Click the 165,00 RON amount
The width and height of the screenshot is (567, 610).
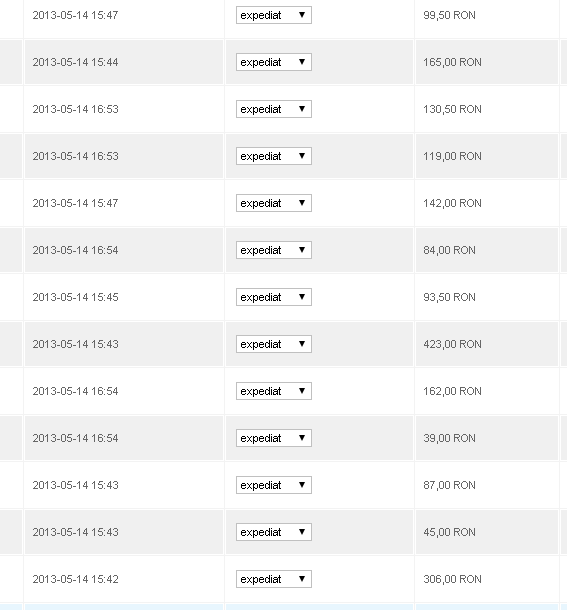452,62
